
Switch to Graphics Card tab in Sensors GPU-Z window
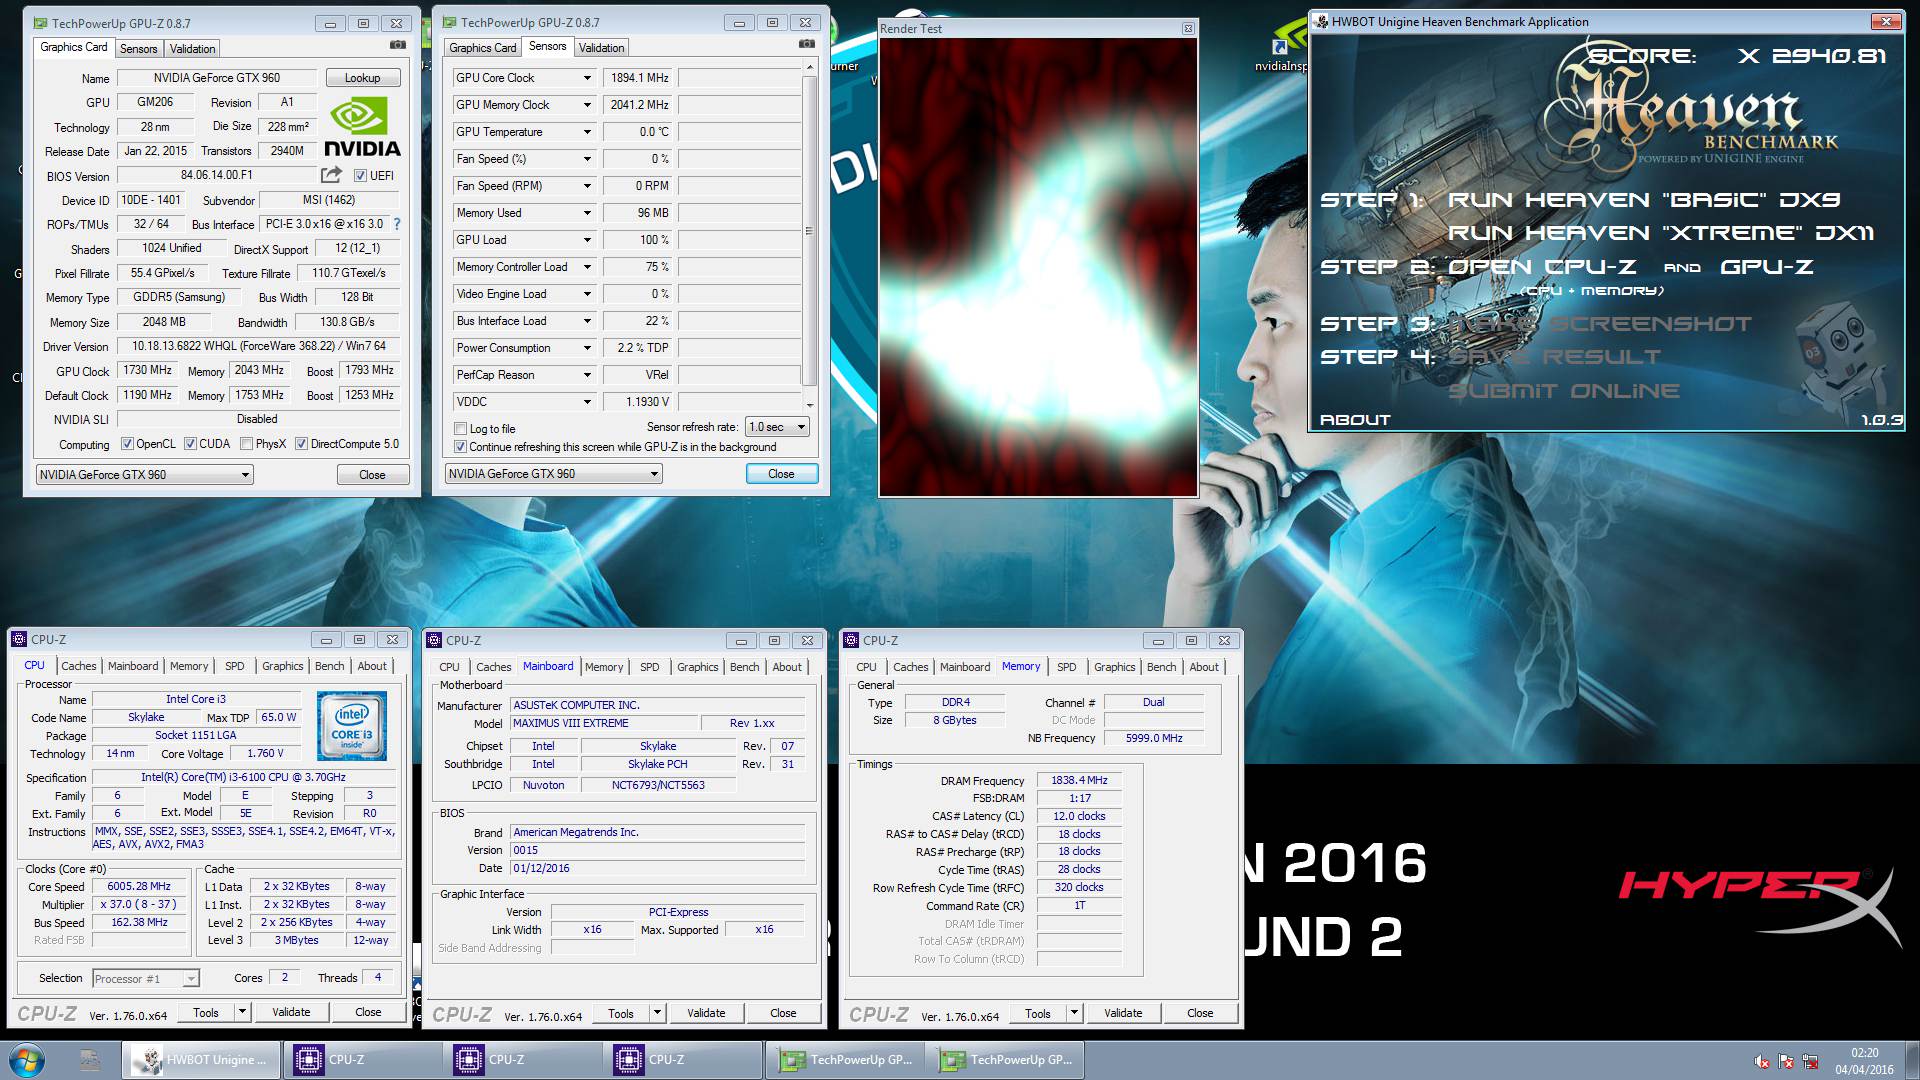click(483, 48)
